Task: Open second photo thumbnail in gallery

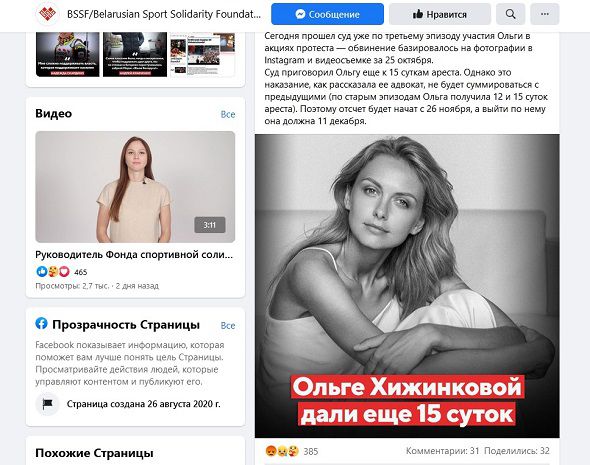Action: click(x=135, y=55)
